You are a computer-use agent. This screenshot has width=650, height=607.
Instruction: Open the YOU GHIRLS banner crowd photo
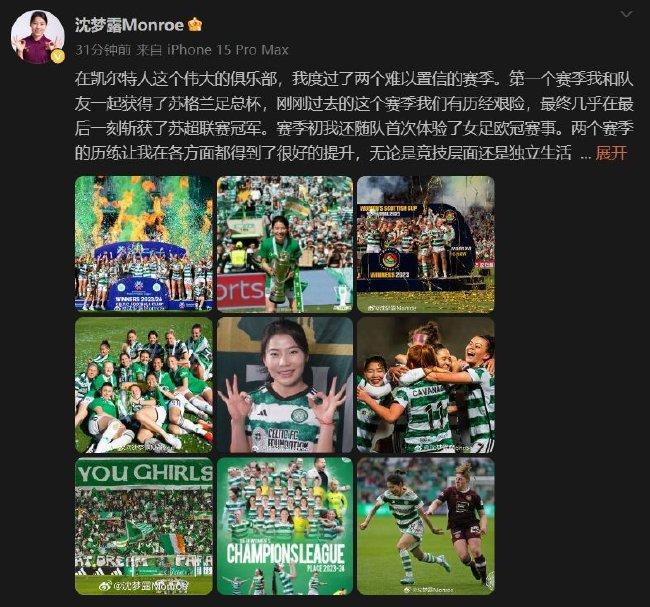click(144, 526)
